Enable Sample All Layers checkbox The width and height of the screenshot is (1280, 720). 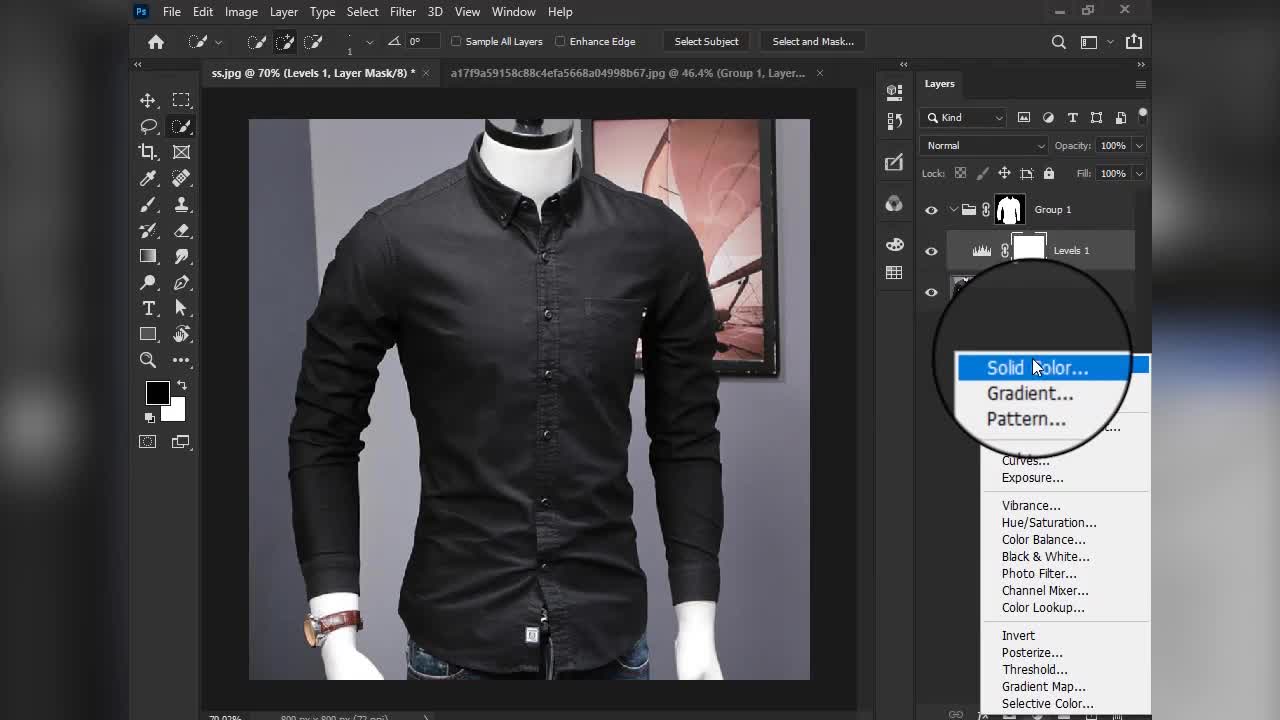click(x=457, y=42)
